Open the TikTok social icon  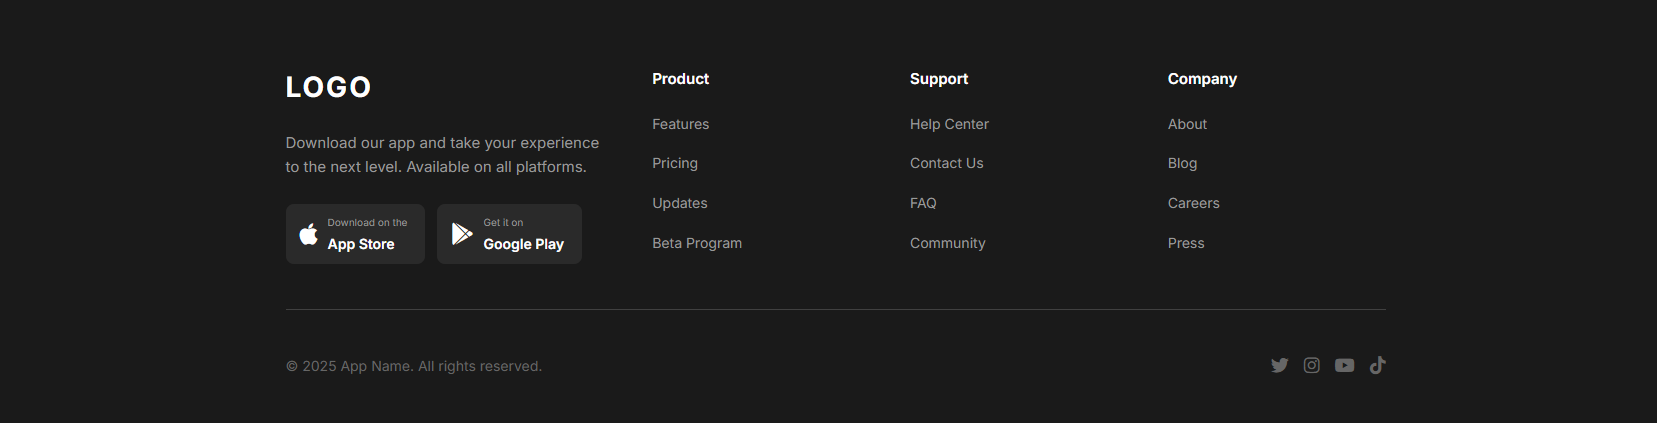pos(1378,366)
